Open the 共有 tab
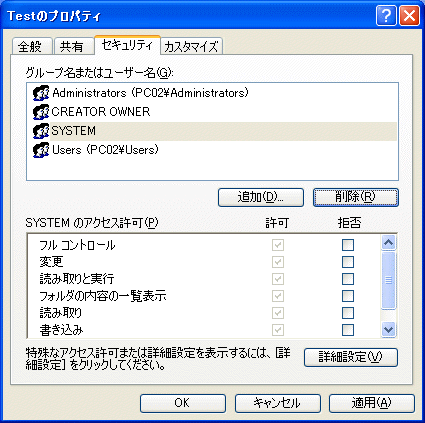 click(x=72, y=46)
